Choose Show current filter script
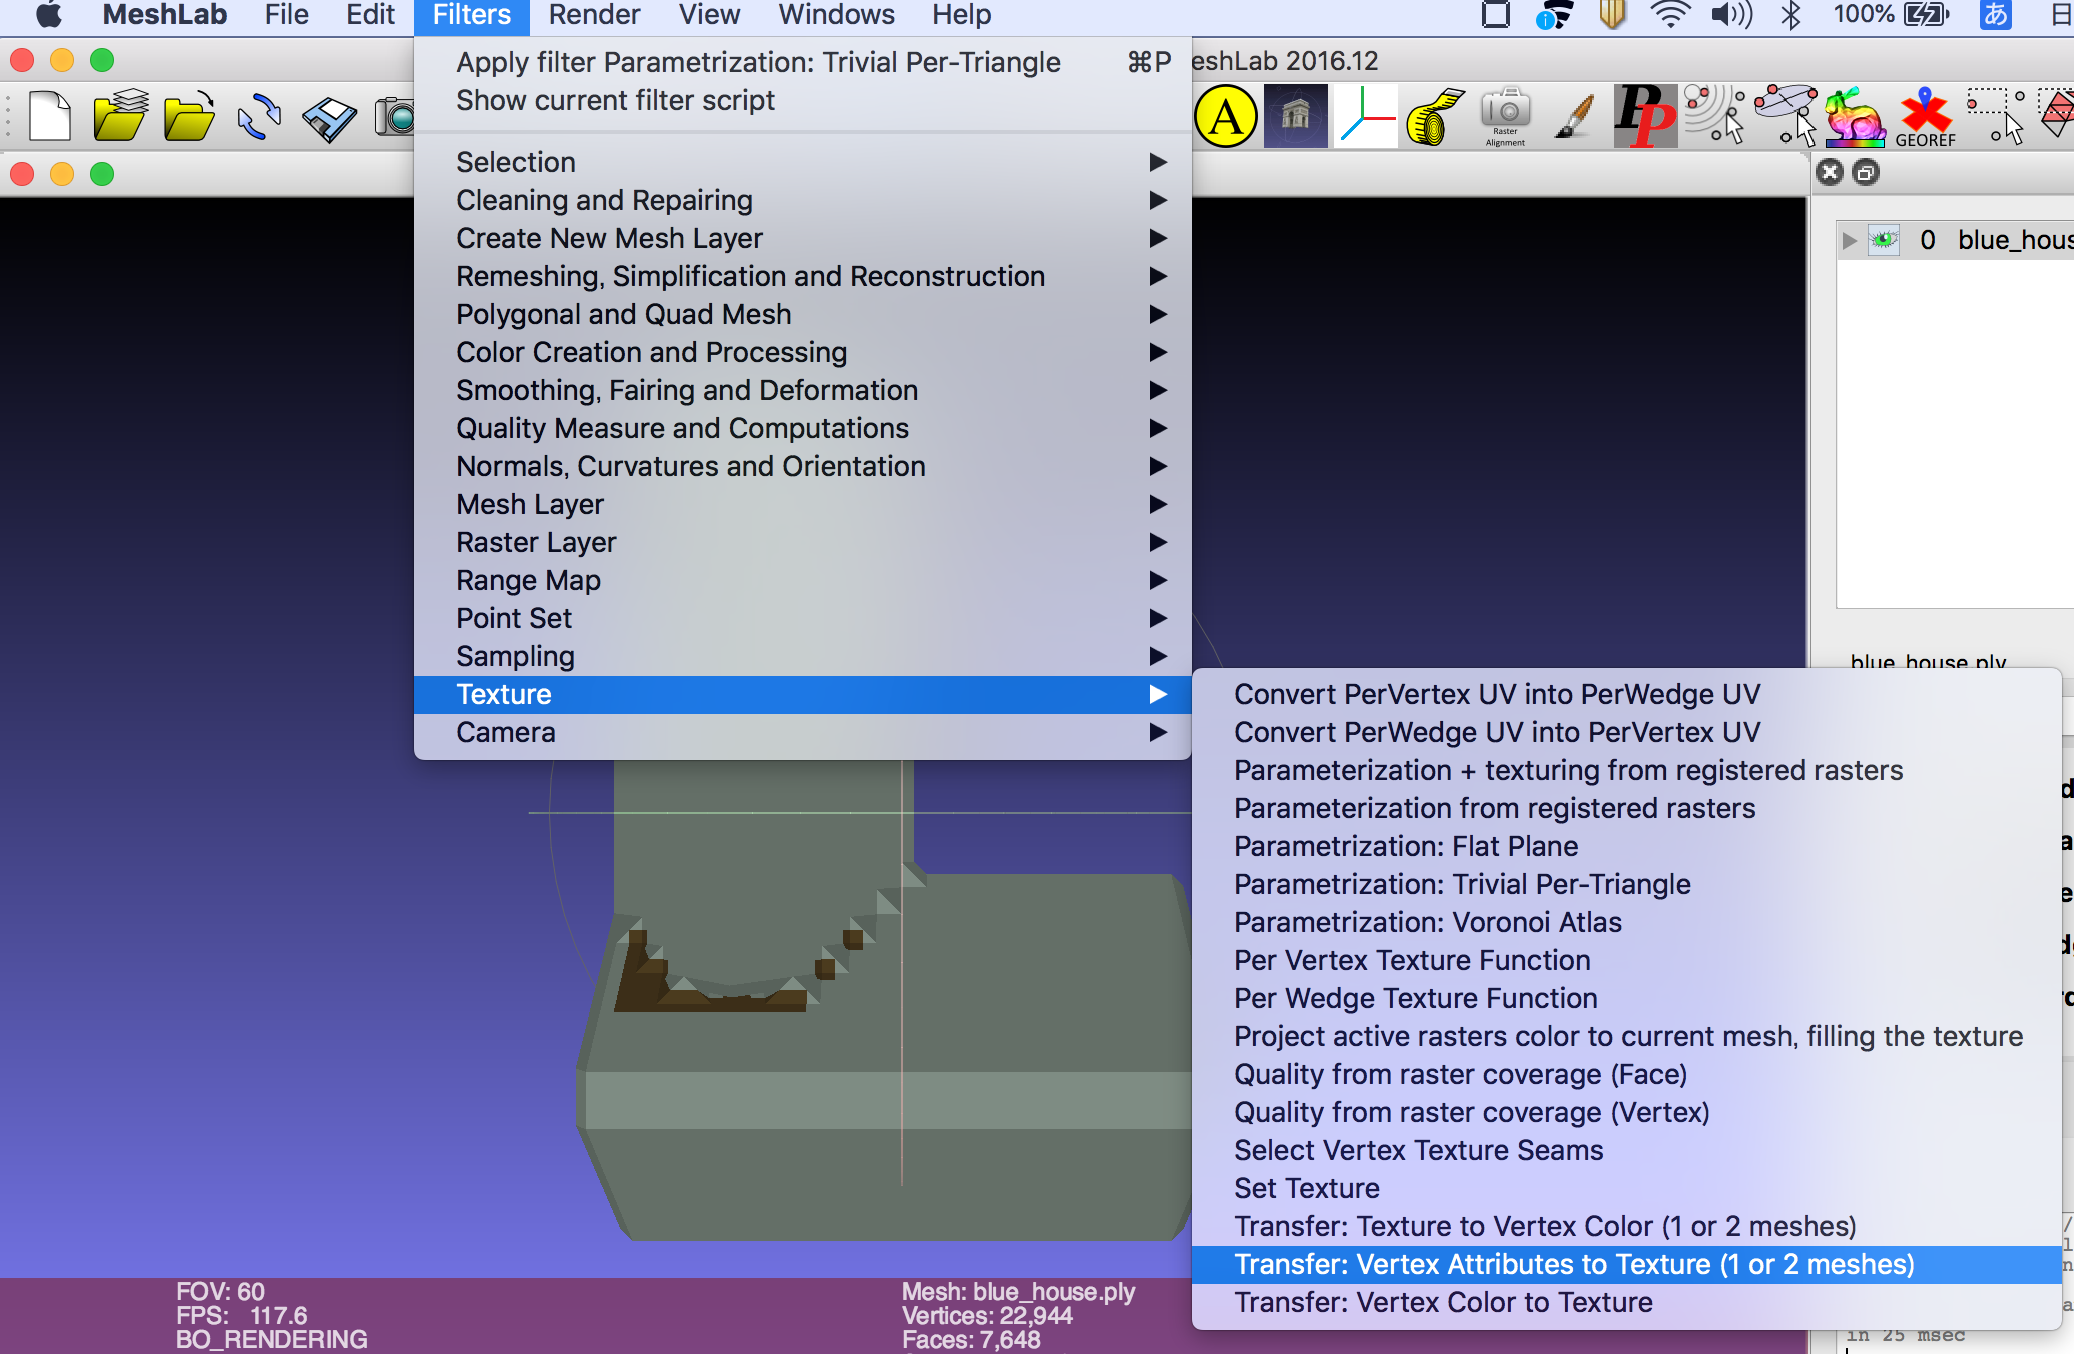 point(802,100)
